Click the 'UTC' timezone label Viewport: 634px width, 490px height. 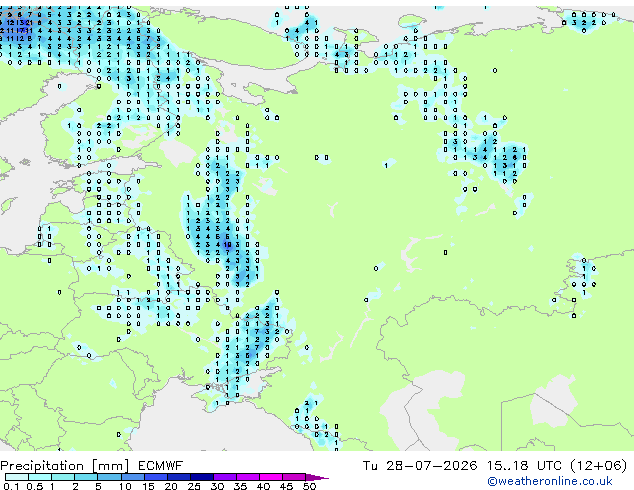click(x=549, y=466)
